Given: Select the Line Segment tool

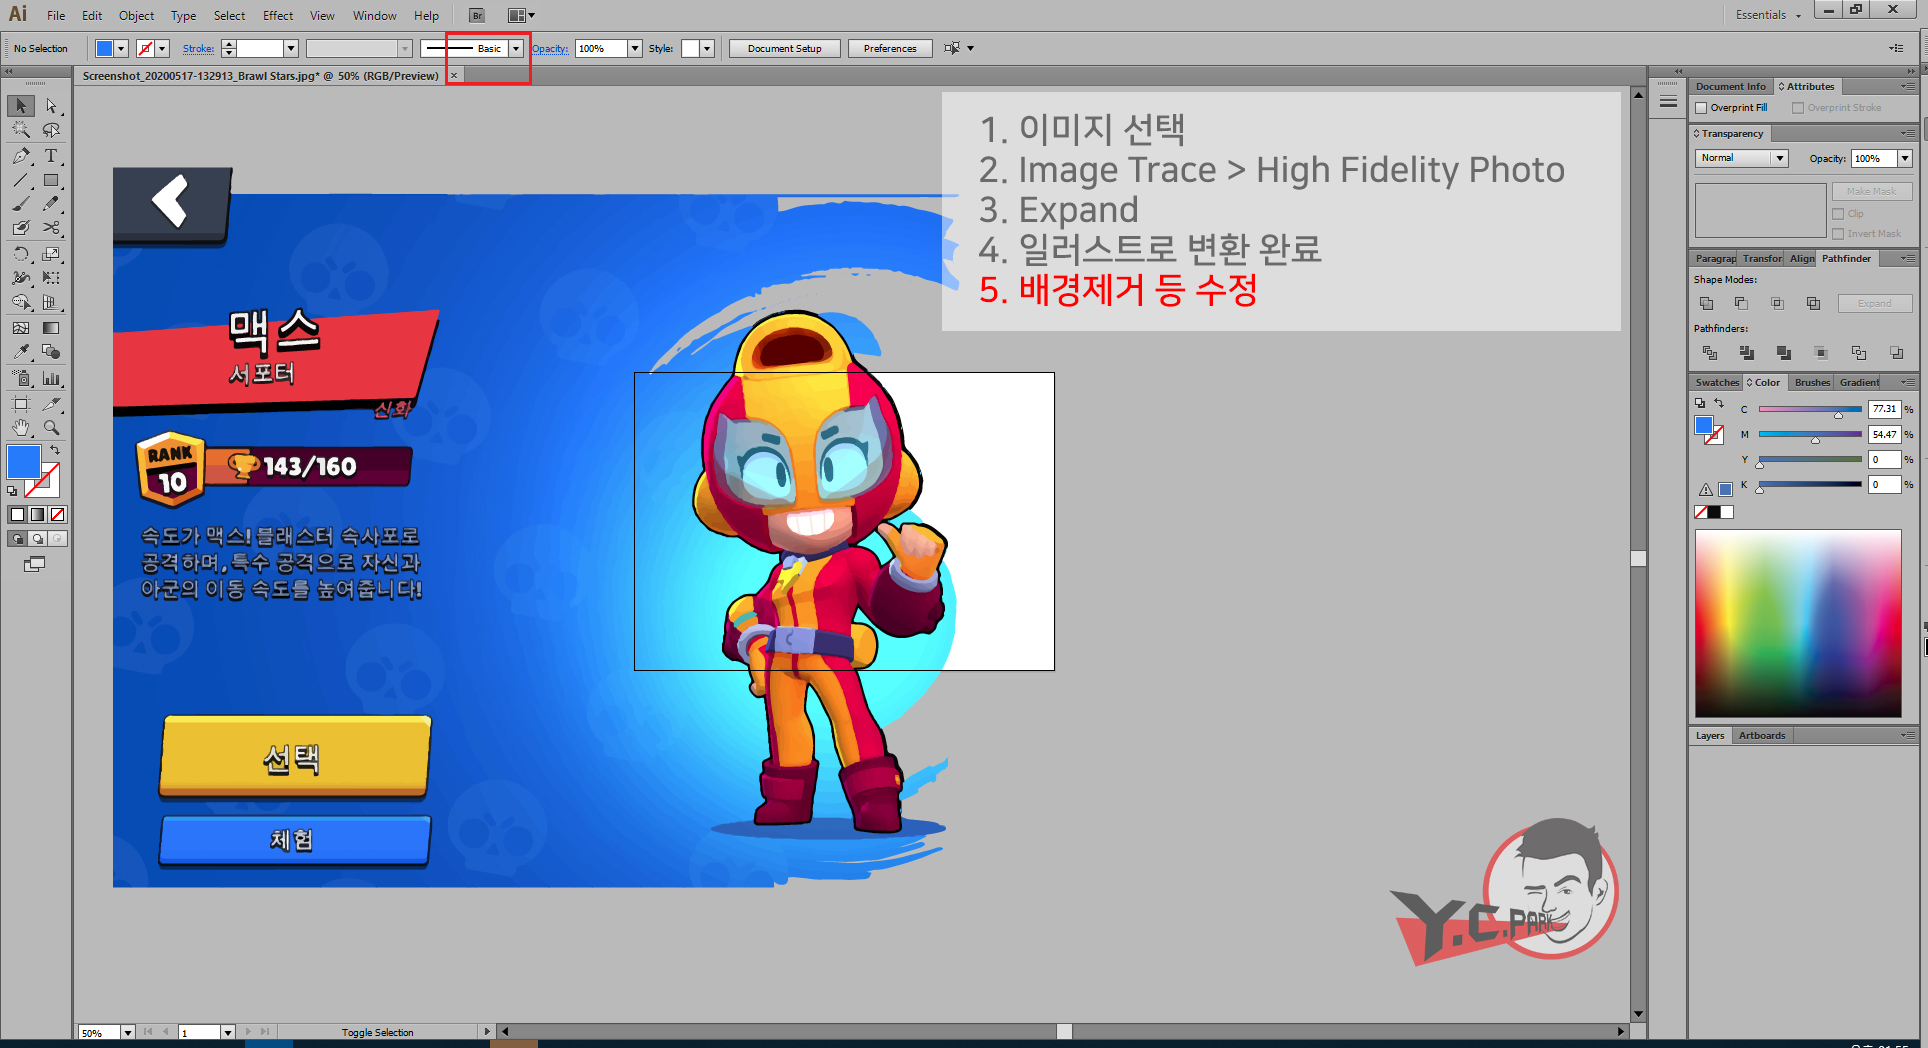Looking at the screenshot, I should pos(21,181).
